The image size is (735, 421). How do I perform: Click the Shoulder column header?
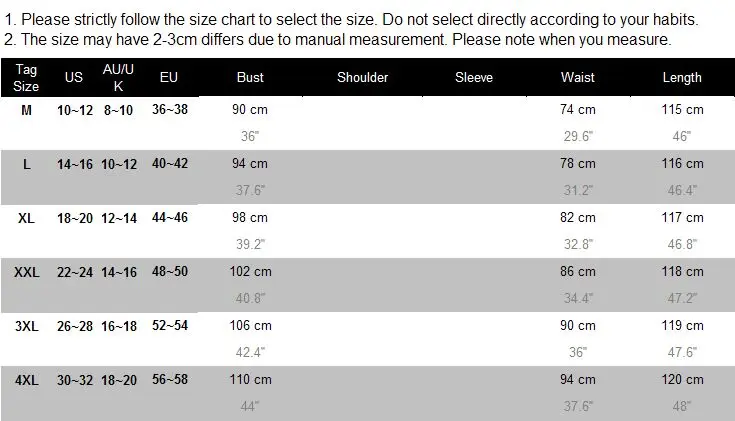(x=362, y=77)
